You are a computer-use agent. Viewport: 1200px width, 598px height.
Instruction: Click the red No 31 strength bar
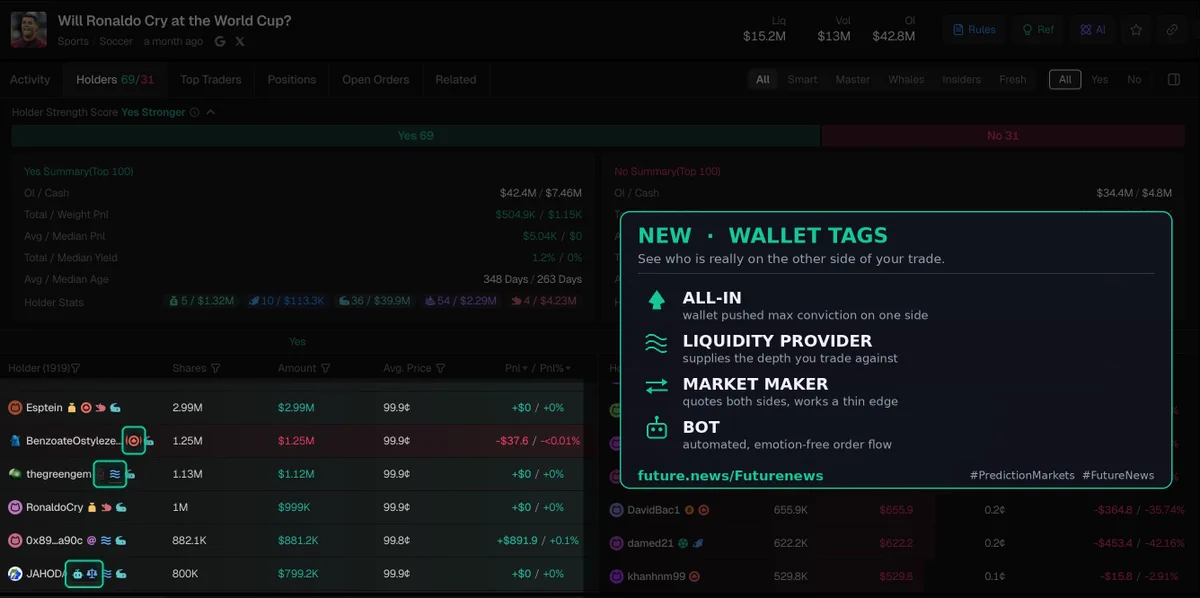pyautogui.click(x=1002, y=136)
